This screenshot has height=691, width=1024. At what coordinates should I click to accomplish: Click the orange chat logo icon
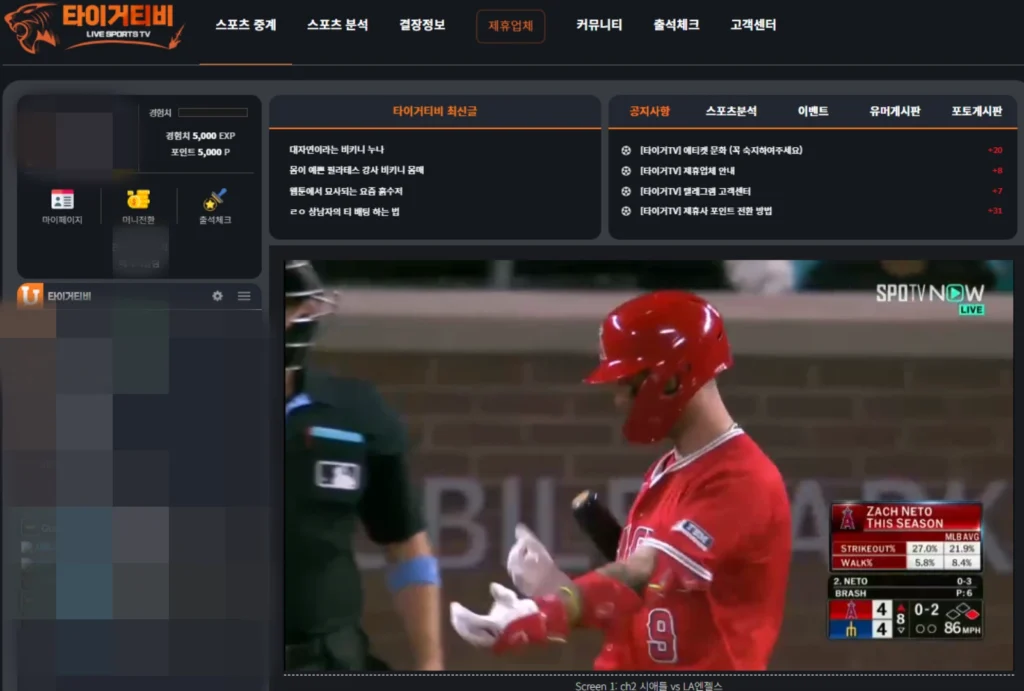coord(30,296)
